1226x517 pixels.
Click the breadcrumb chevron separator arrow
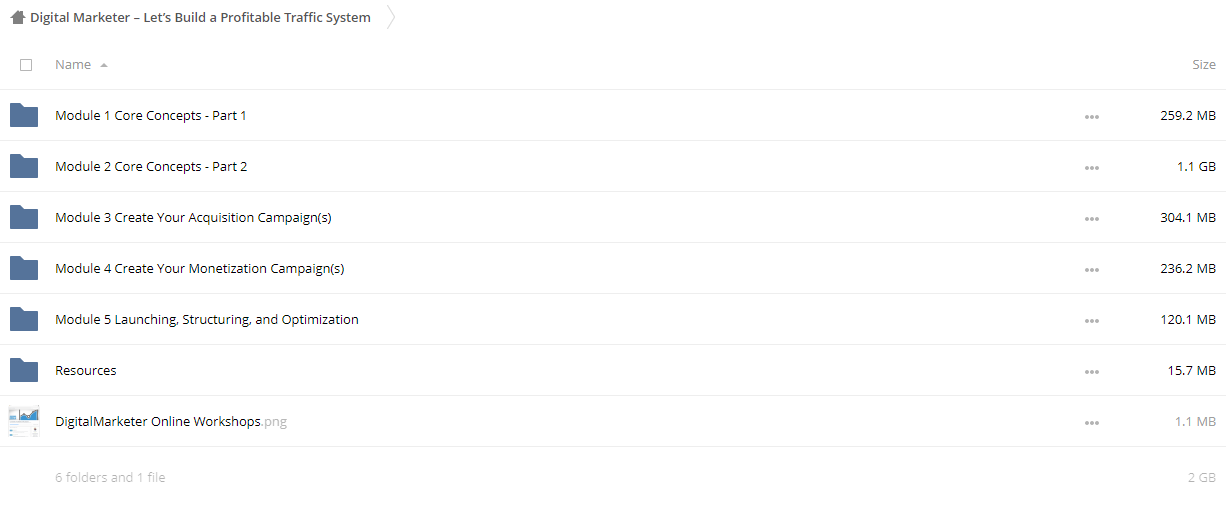pos(391,17)
